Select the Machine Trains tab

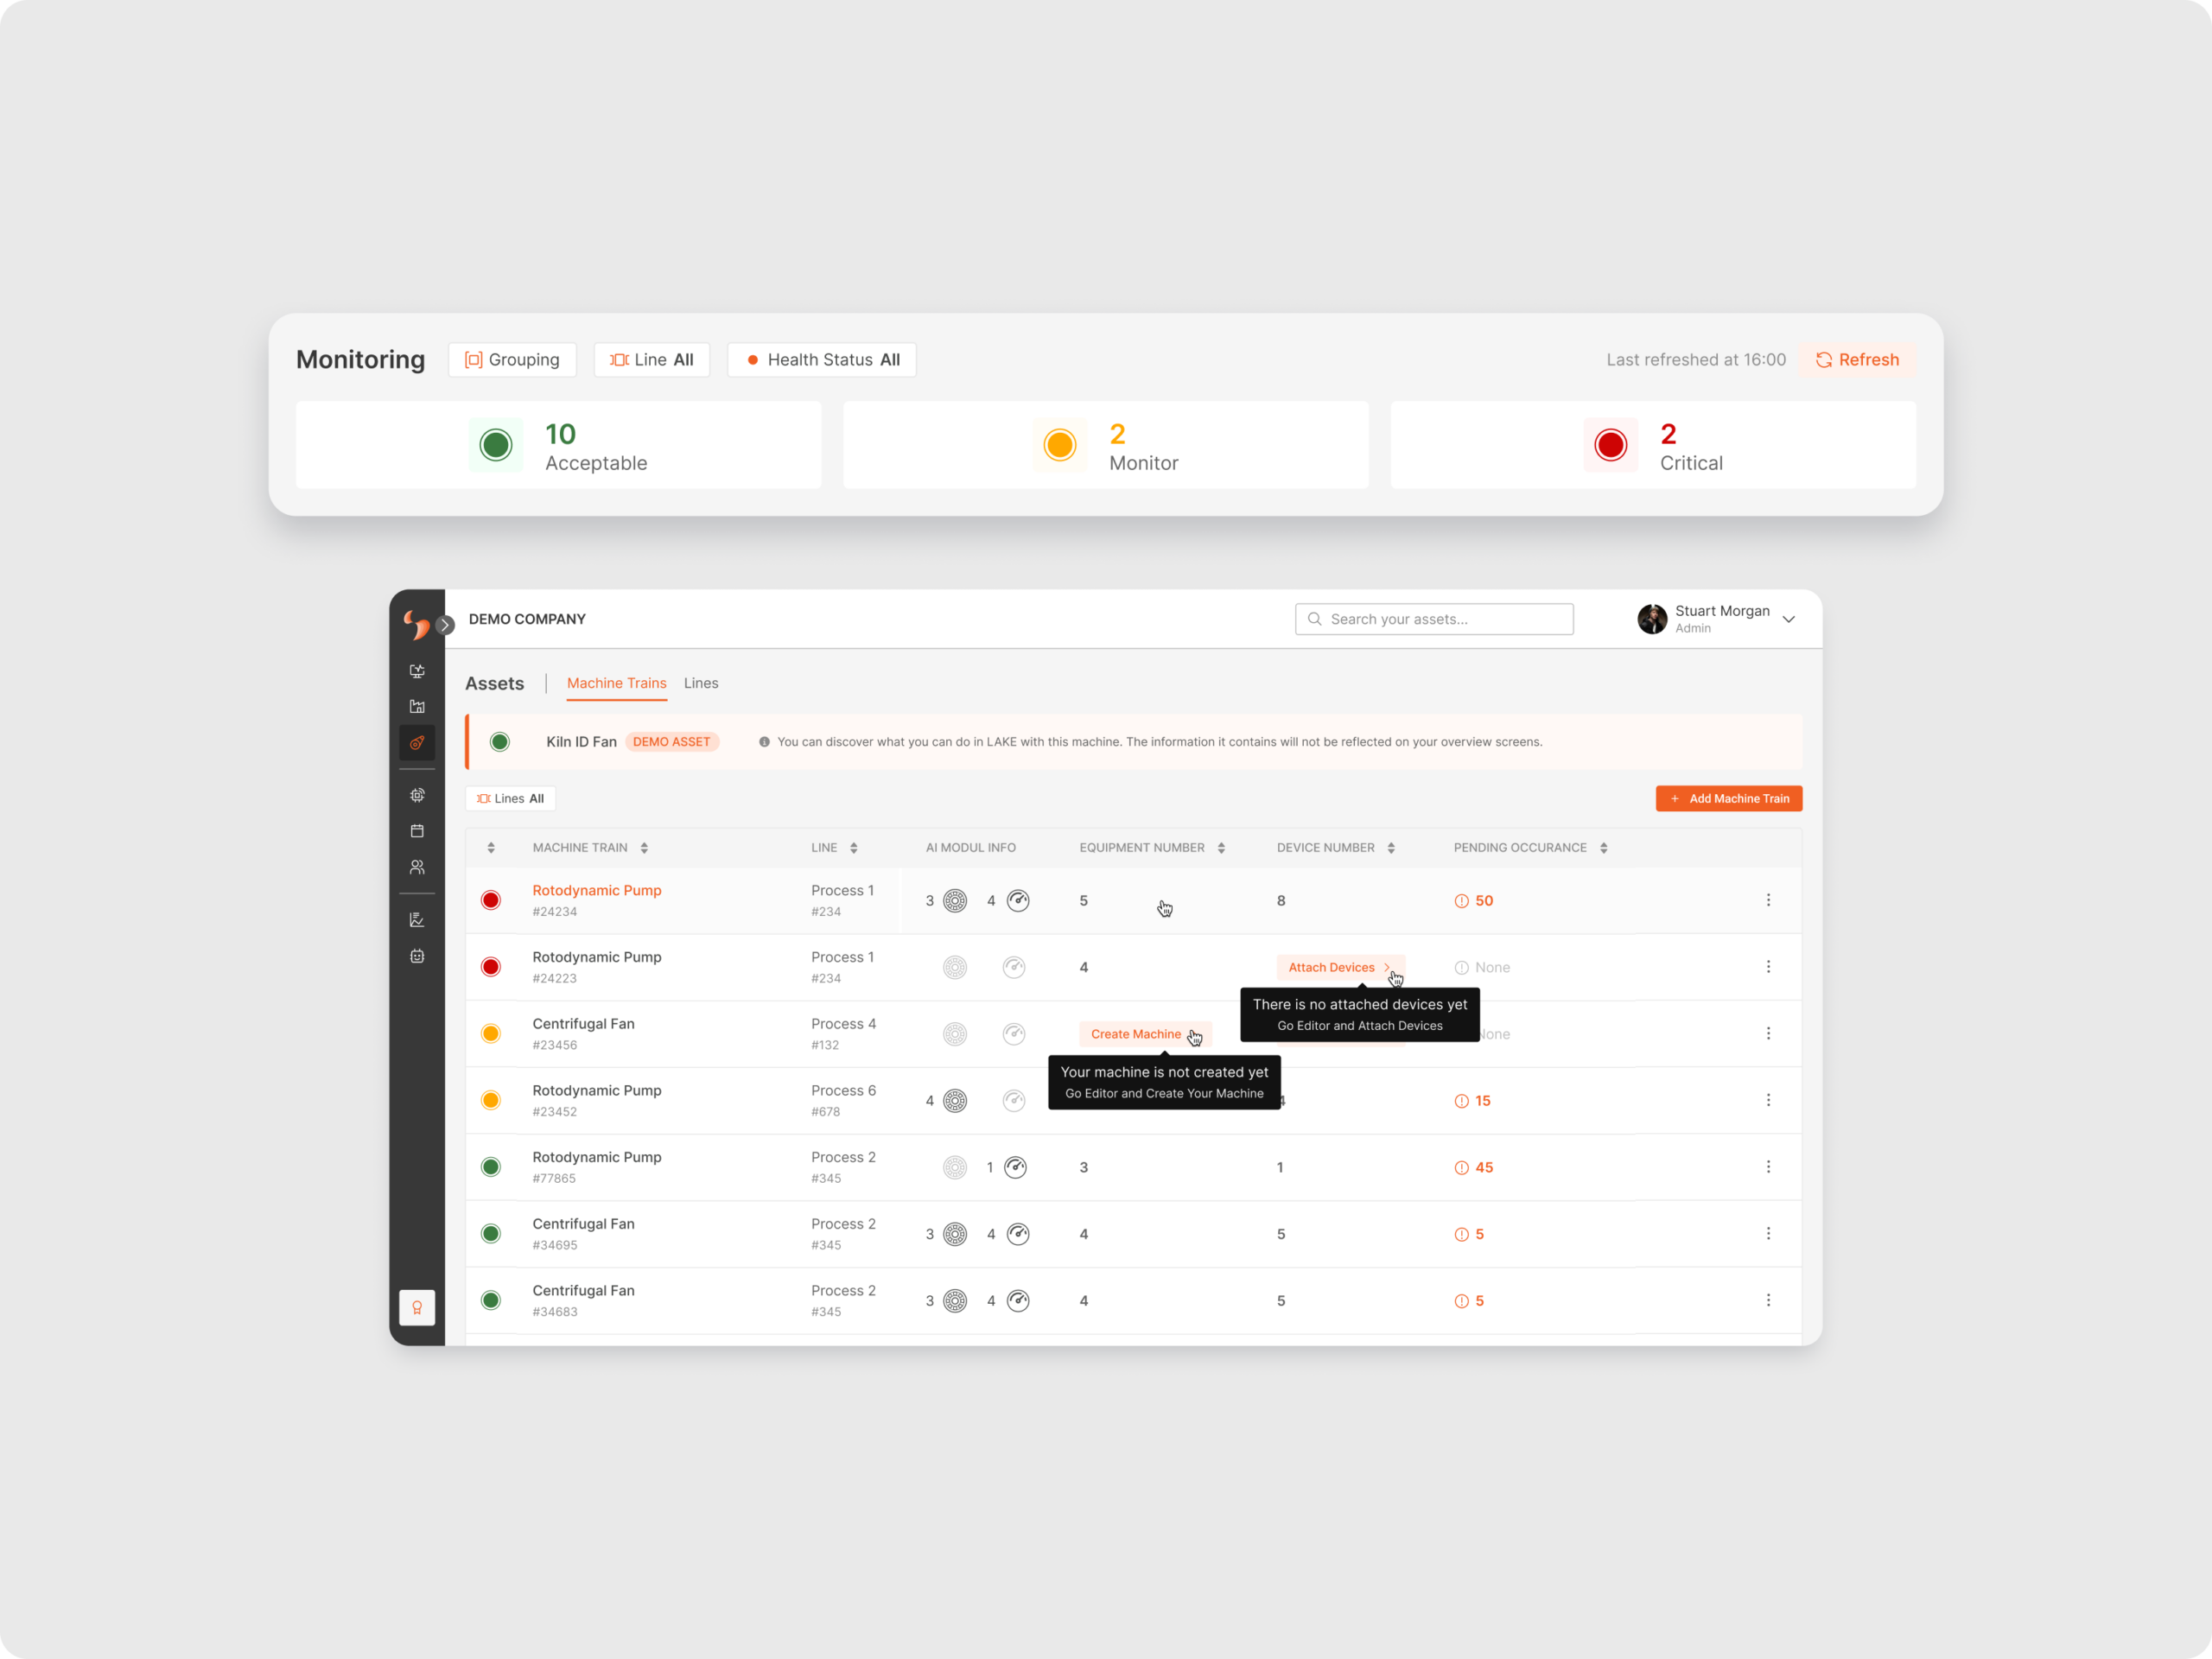pos(617,682)
